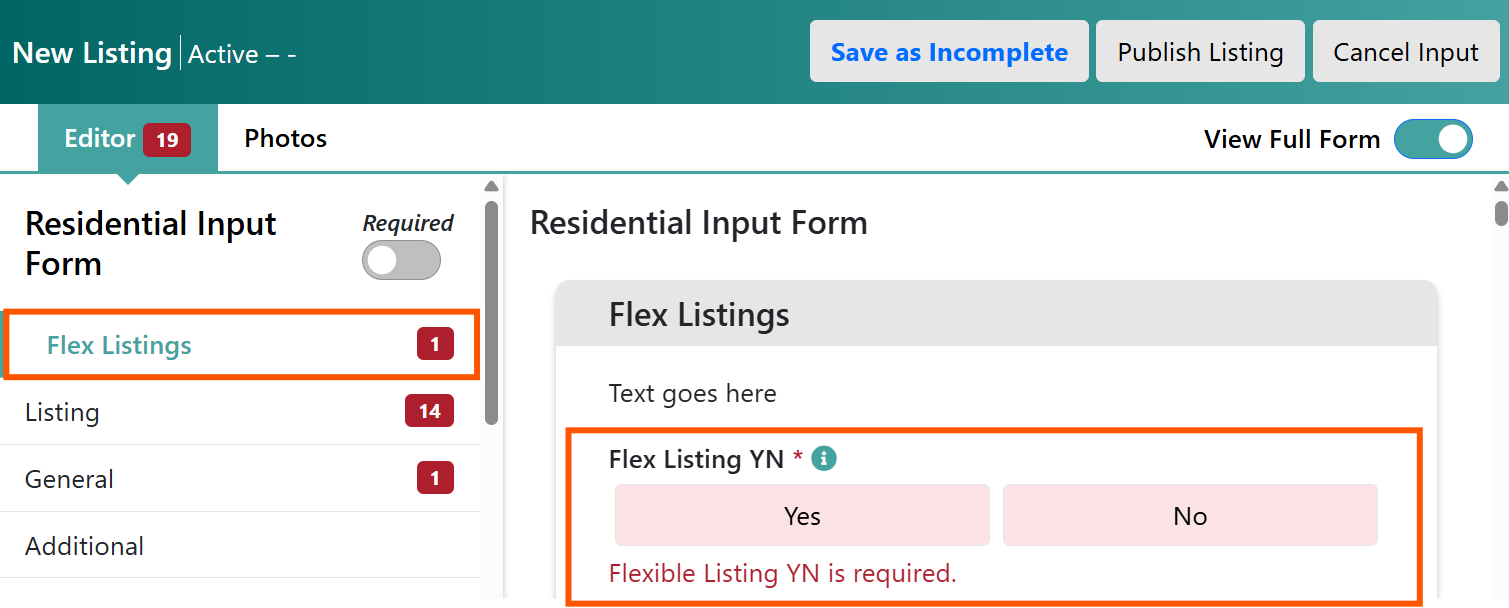Toggle the View Full Form switch
This screenshot has width=1509, height=608.
[x=1433, y=139]
